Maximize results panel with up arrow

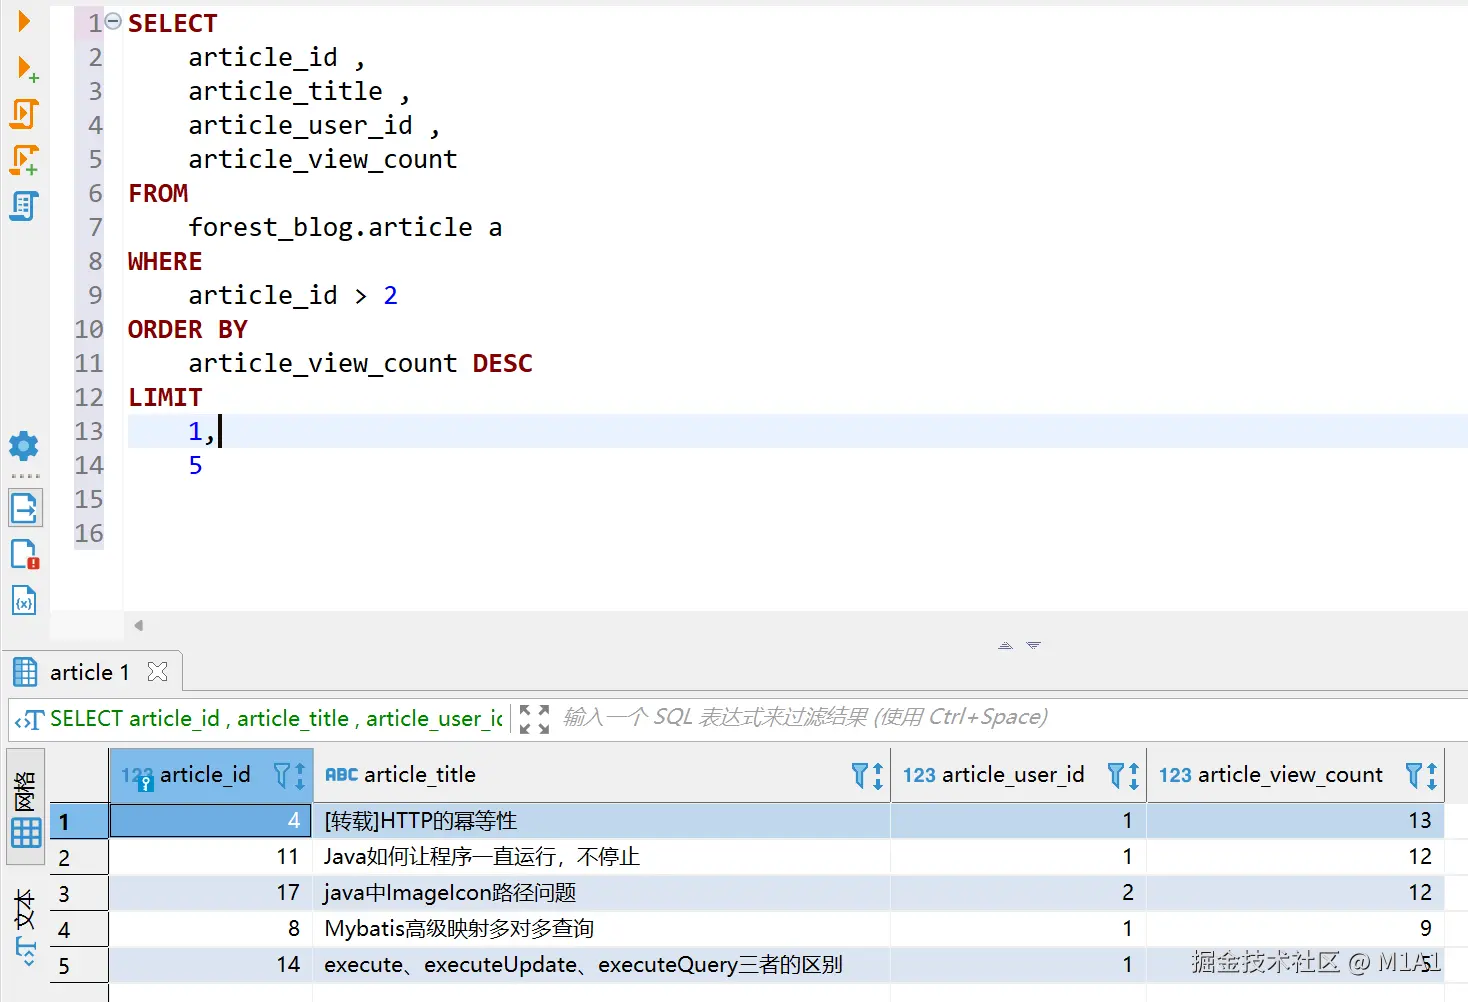[x=1005, y=645]
